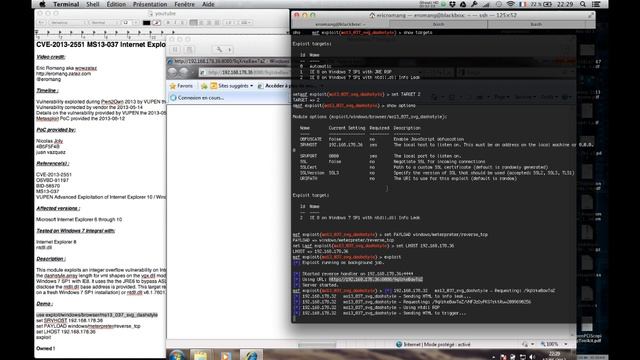Switch to the eromang@blackbox terminal tab
This screenshot has width=640, height=360.
pyautogui.click(x=341, y=24)
